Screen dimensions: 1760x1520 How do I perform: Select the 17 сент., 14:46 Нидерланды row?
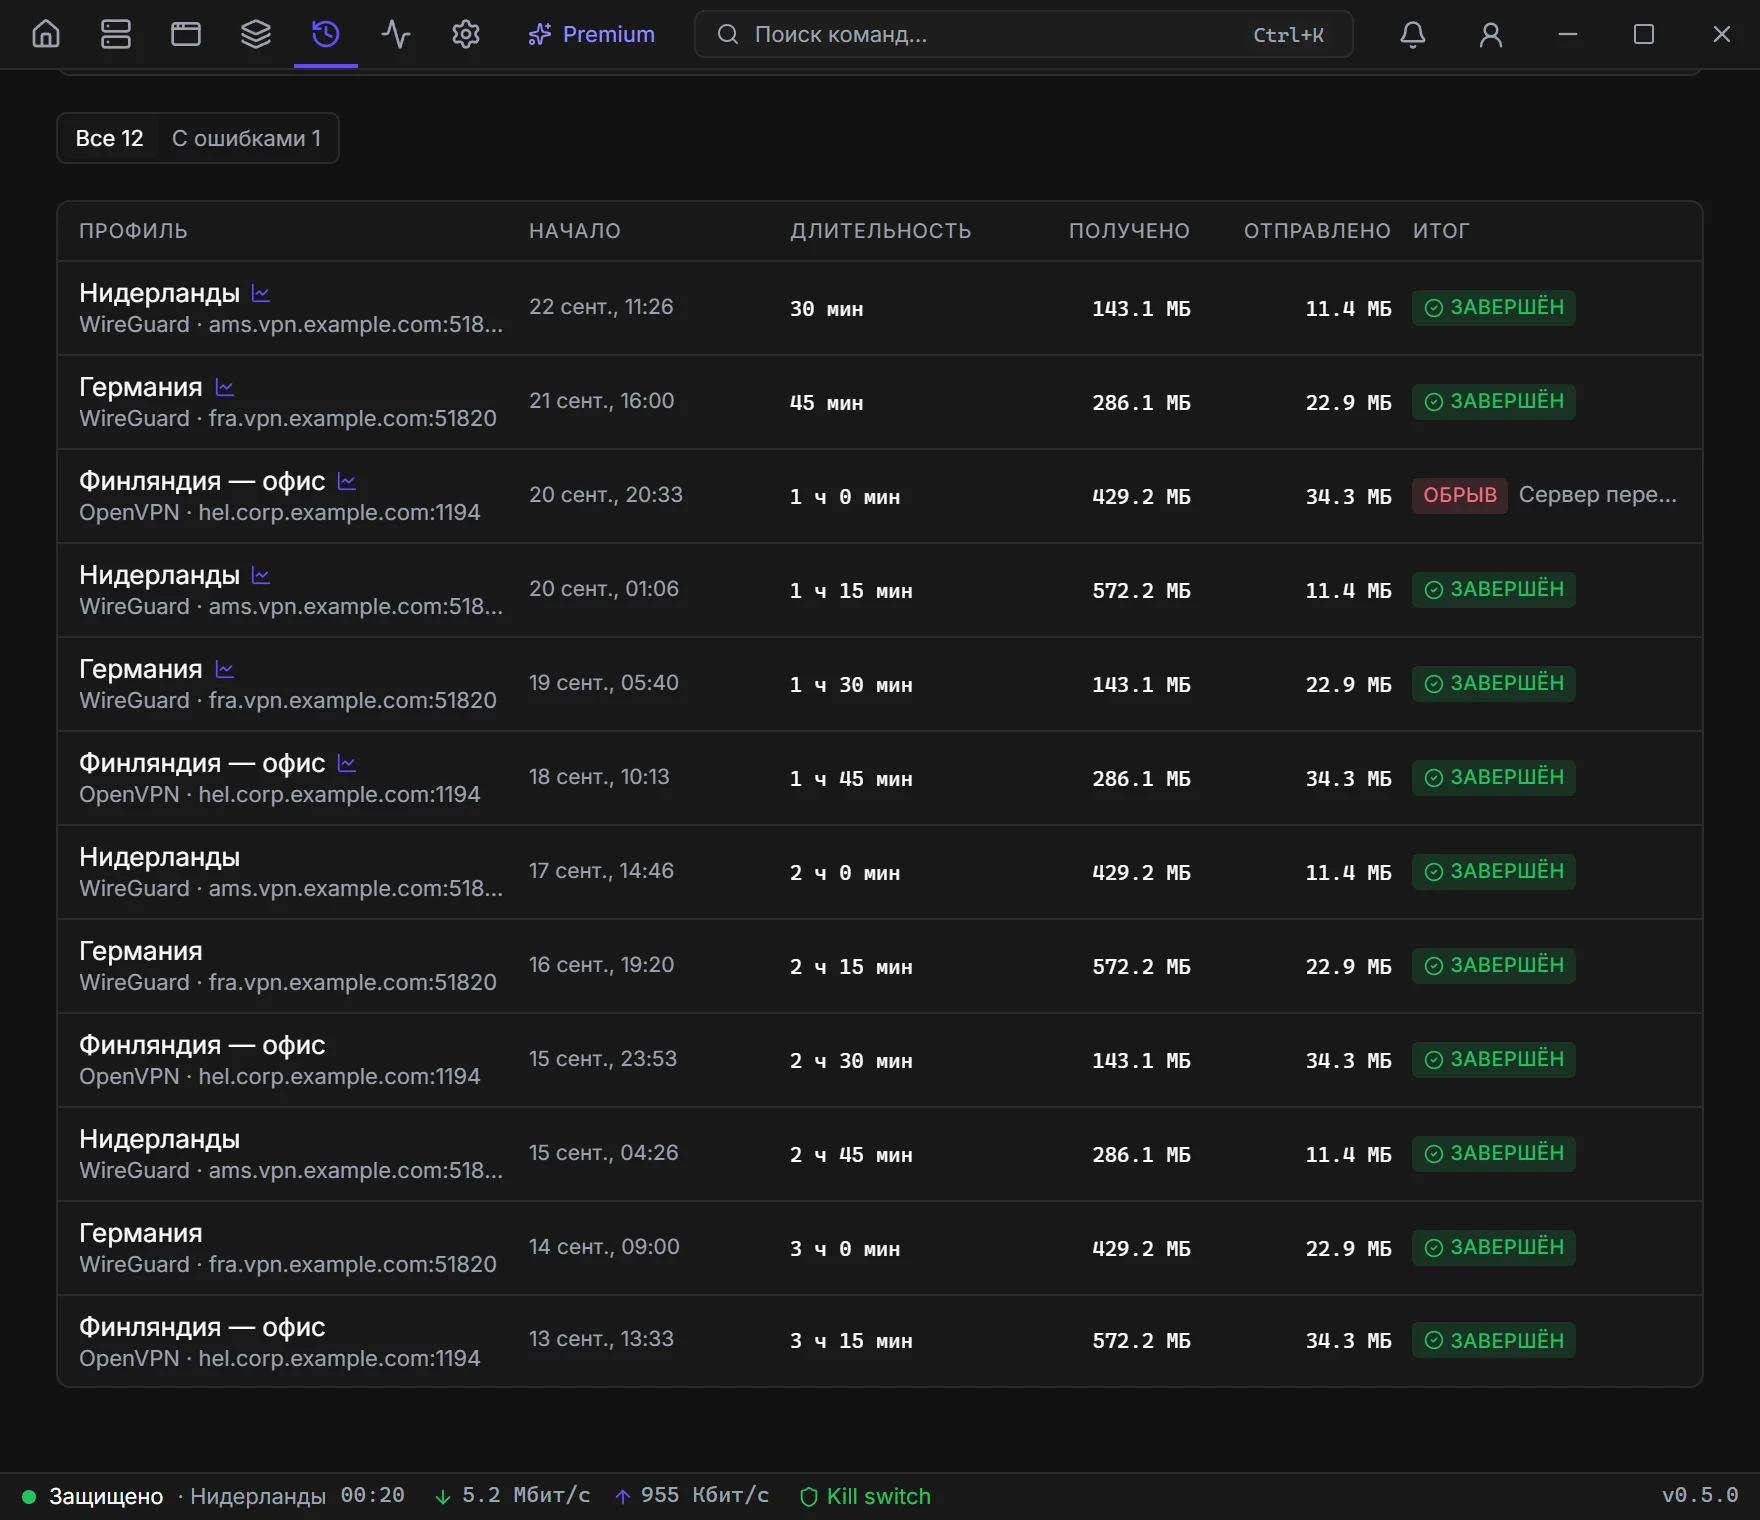[880, 872]
